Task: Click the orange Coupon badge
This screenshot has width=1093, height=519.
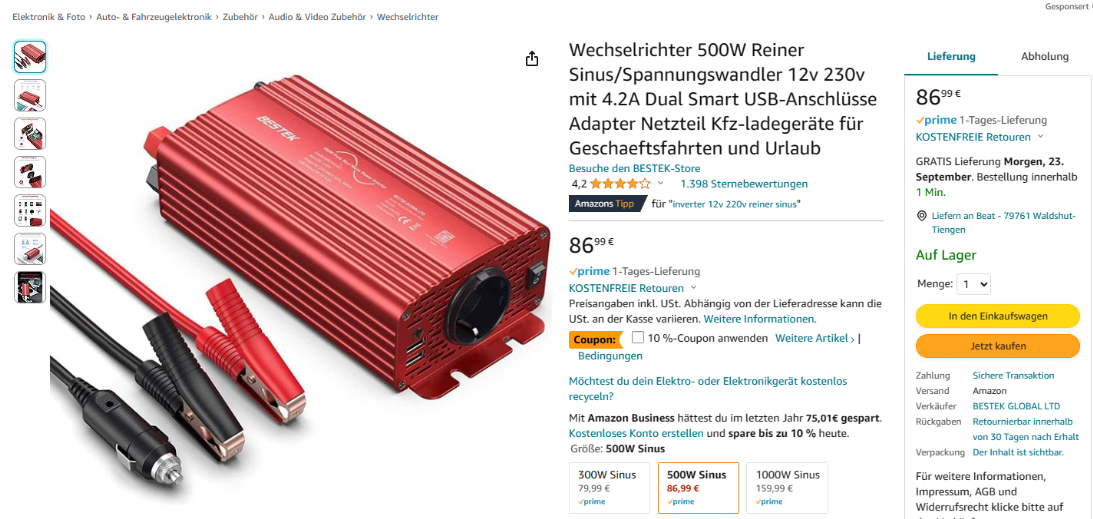Action: [x=597, y=339]
